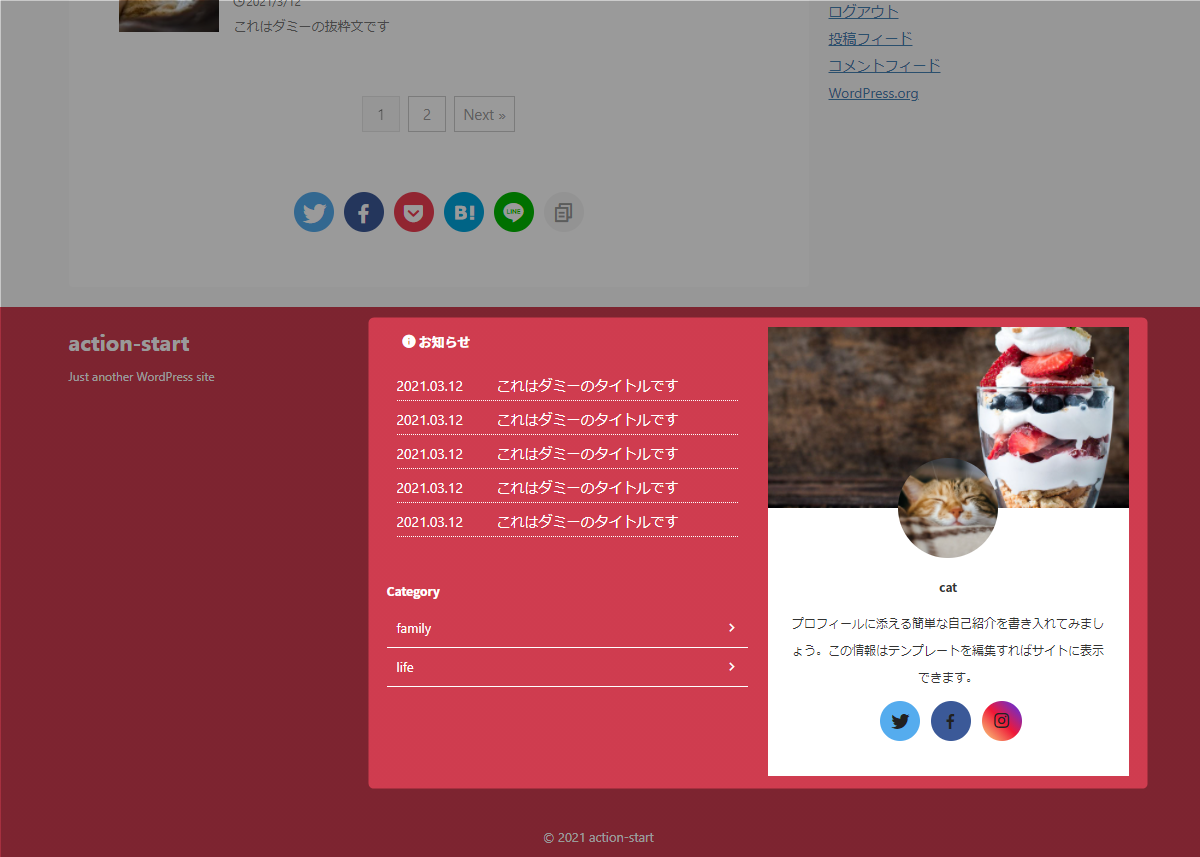Click the cat avatar thumbnail
This screenshot has height=857, width=1200.
[x=948, y=508]
